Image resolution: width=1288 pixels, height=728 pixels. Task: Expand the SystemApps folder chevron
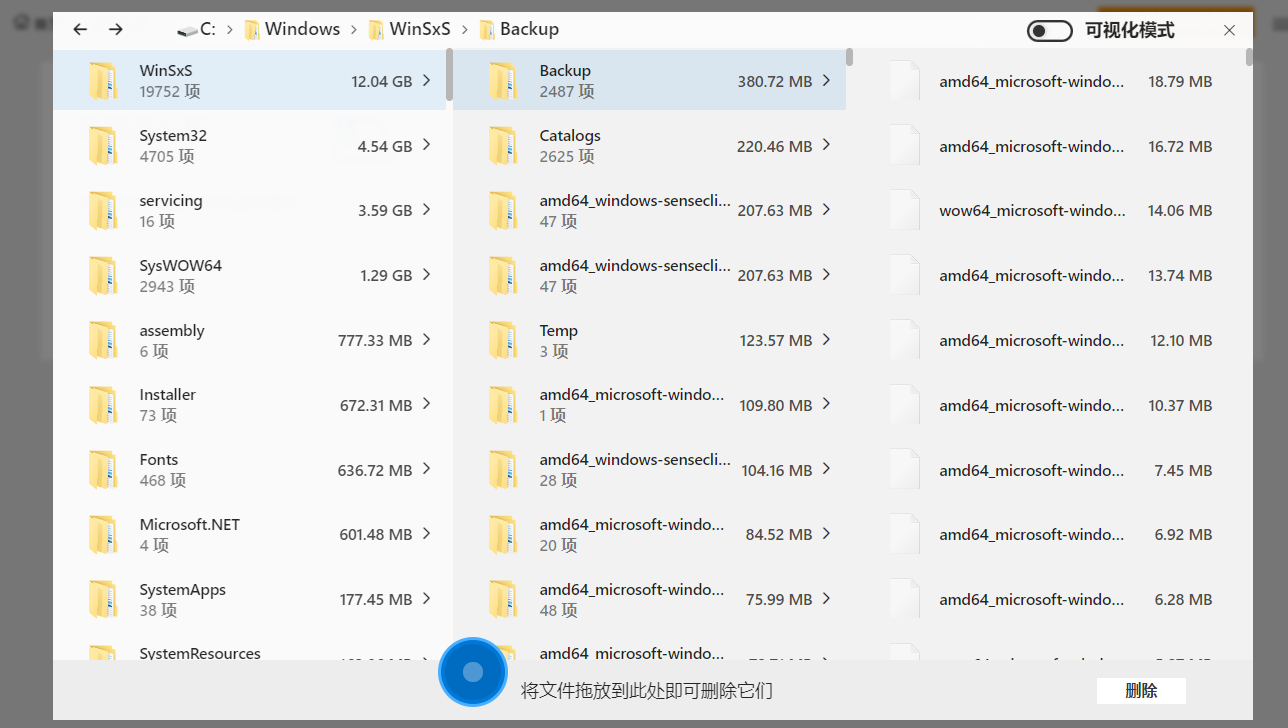tap(427, 599)
